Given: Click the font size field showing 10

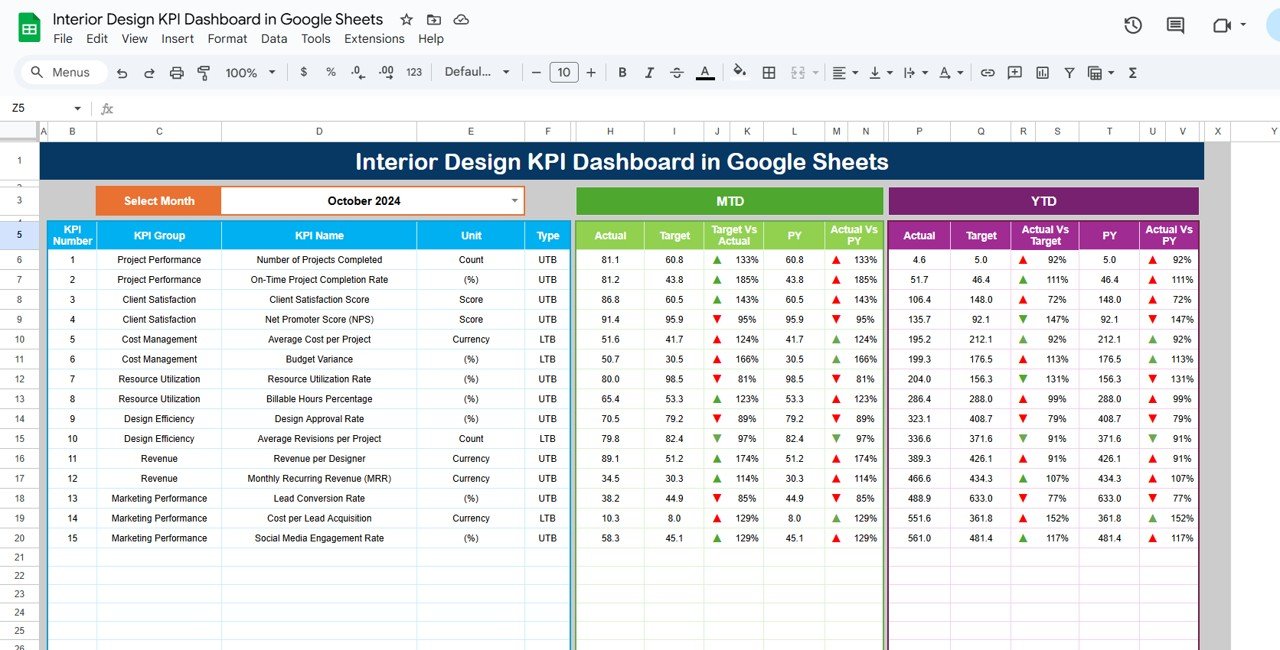Looking at the screenshot, I should click(564, 73).
